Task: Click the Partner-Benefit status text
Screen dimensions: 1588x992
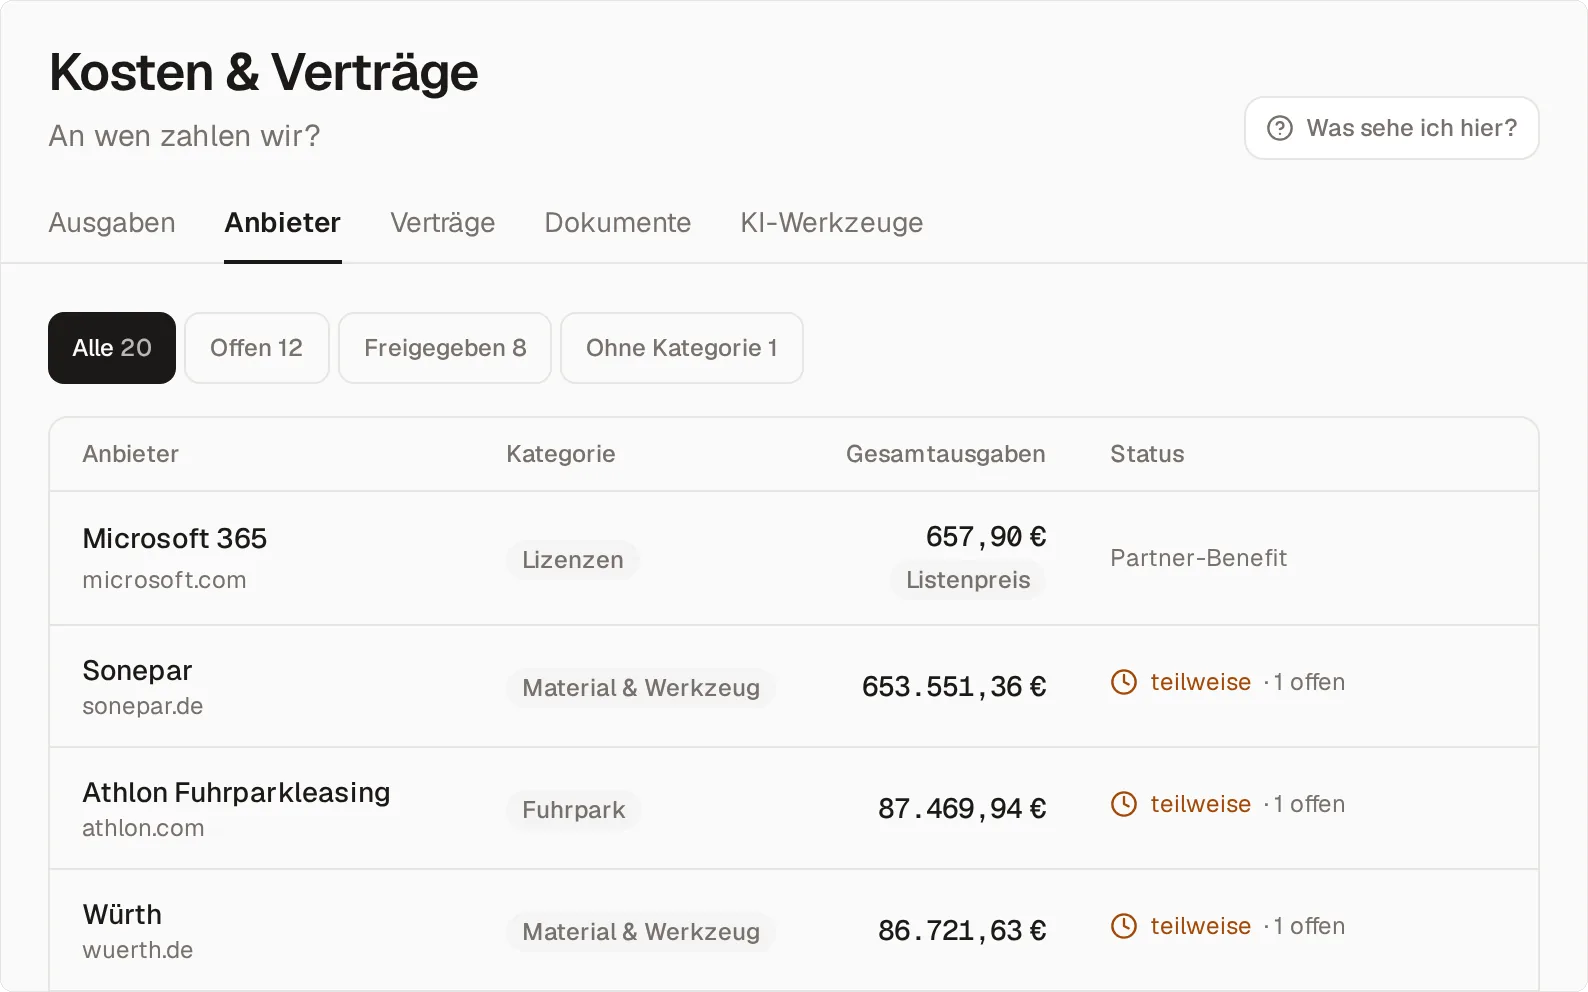Action: click(1199, 558)
